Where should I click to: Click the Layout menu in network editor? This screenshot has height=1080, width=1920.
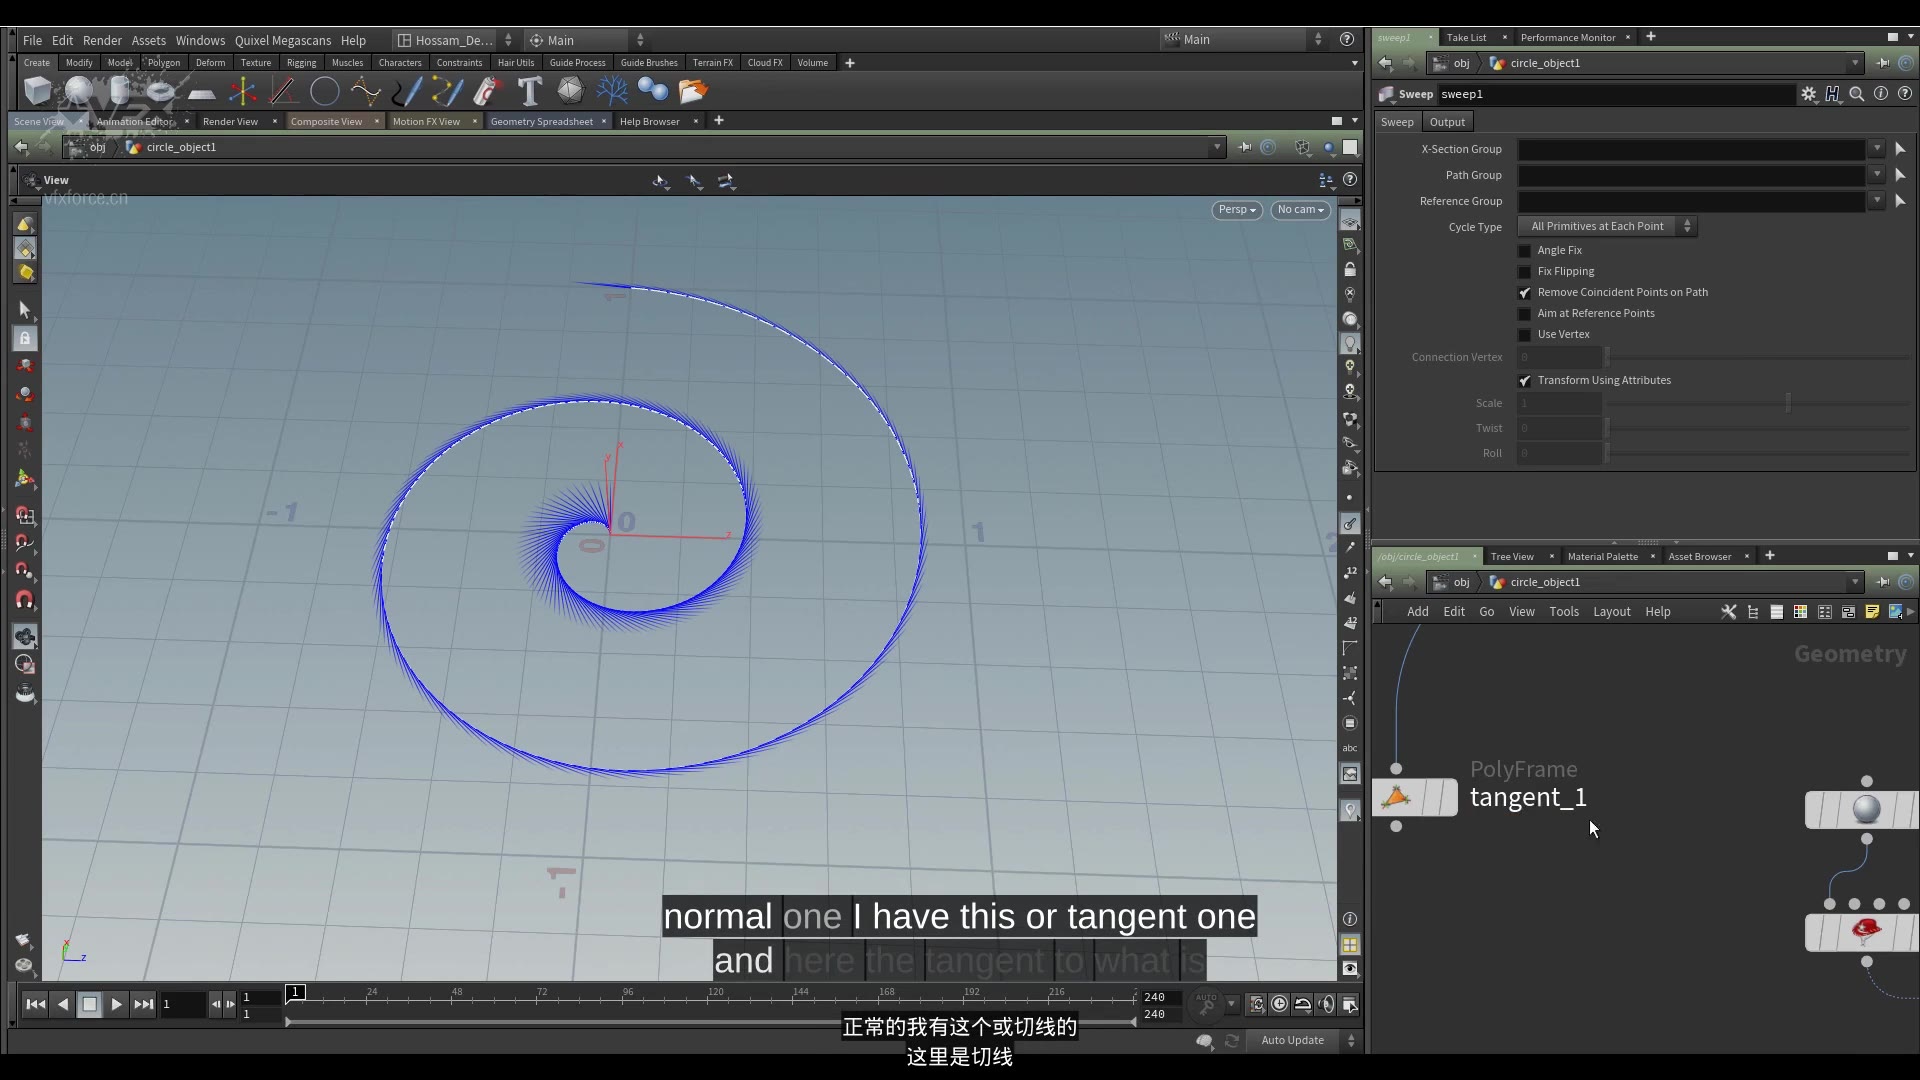coord(1611,612)
